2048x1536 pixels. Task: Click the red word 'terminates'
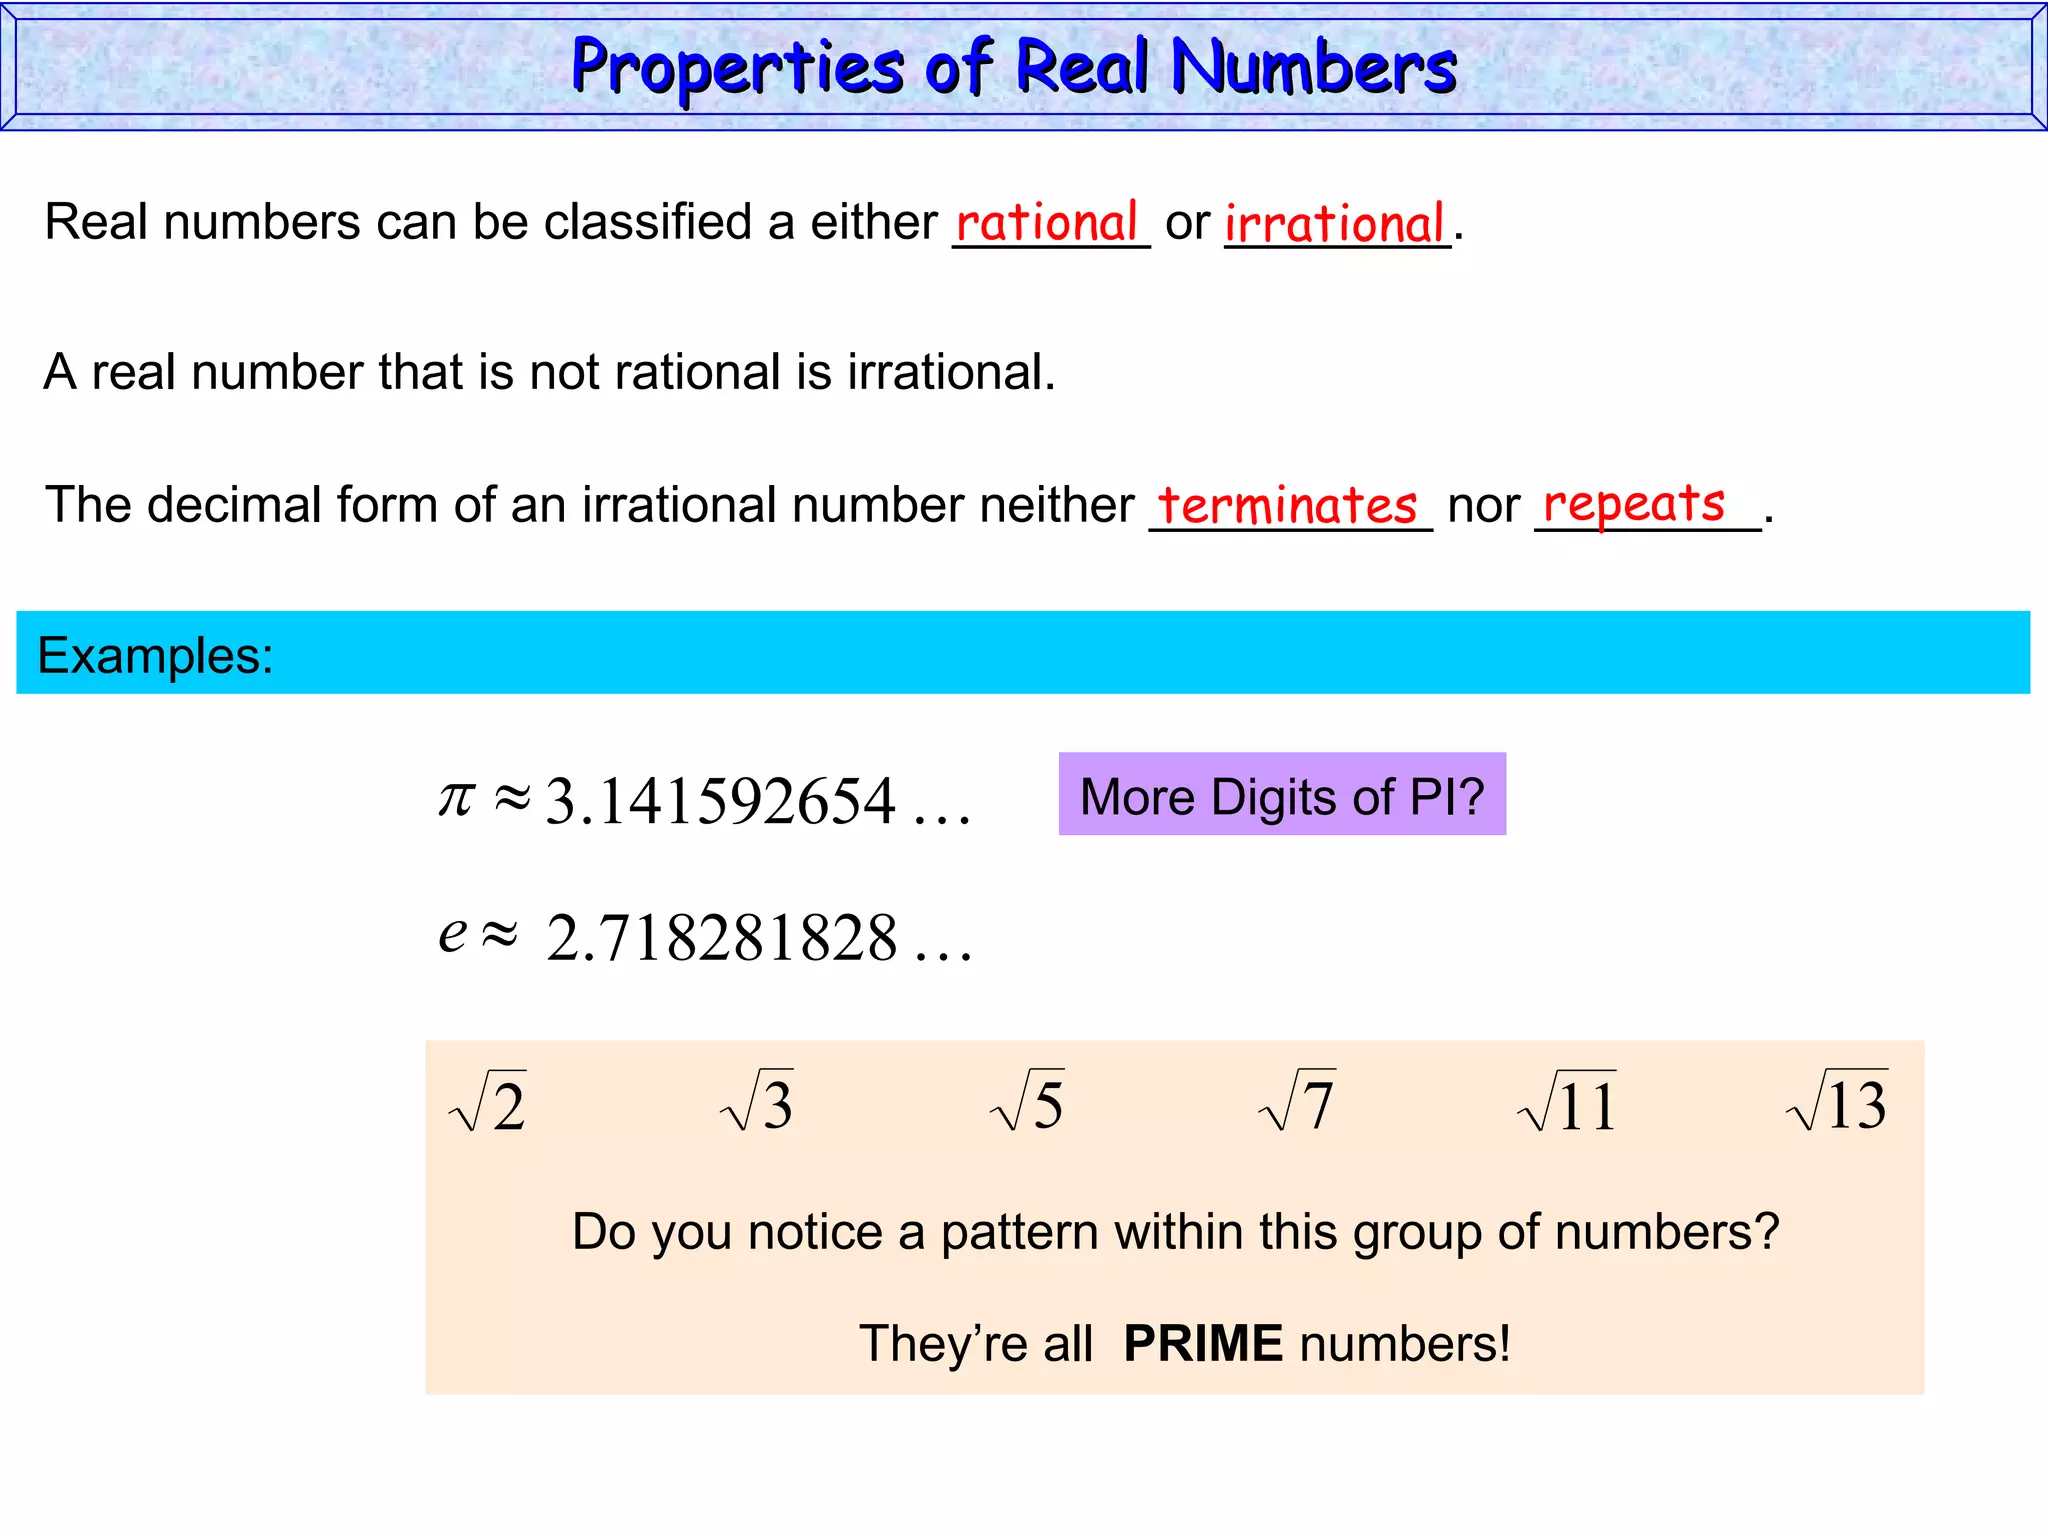[x=1288, y=505]
